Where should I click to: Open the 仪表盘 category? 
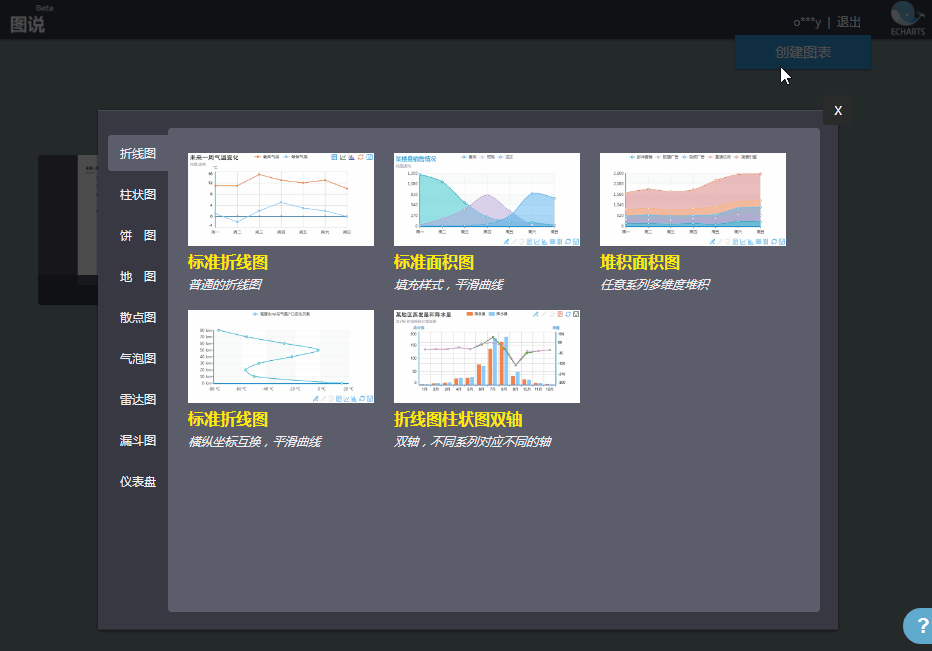(x=138, y=482)
